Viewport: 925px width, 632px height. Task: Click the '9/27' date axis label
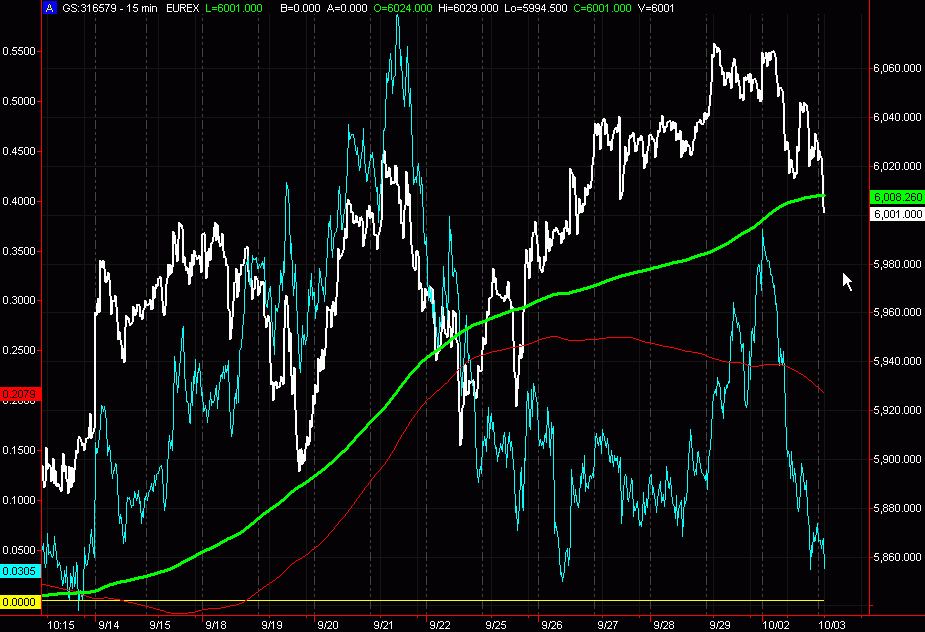click(608, 625)
